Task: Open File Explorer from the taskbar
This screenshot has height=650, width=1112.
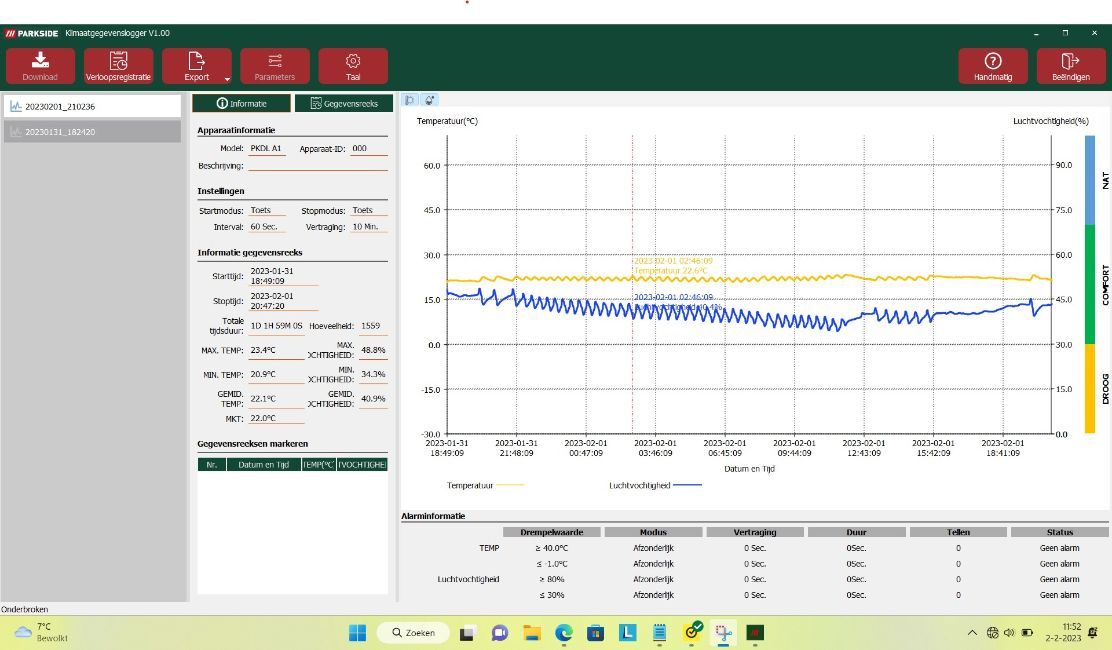Action: tap(532, 632)
